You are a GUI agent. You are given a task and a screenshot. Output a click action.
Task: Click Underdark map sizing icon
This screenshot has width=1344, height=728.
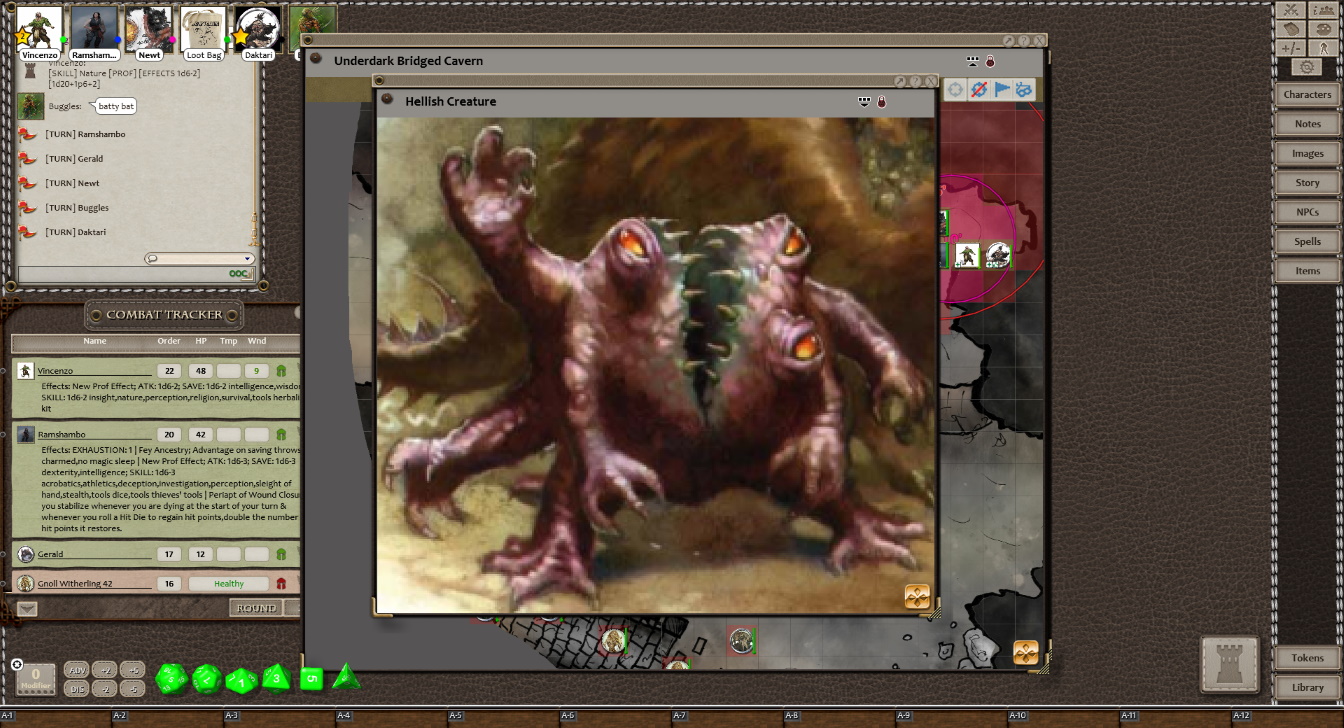pos(1025,653)
